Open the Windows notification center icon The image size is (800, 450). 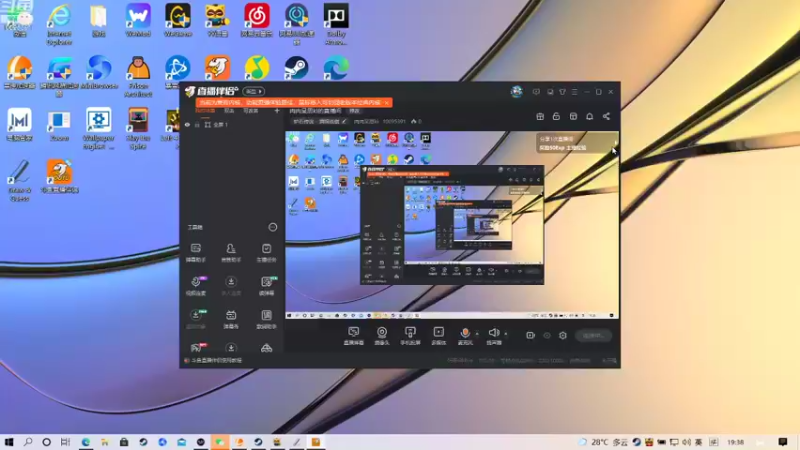(x=783, y=442)
